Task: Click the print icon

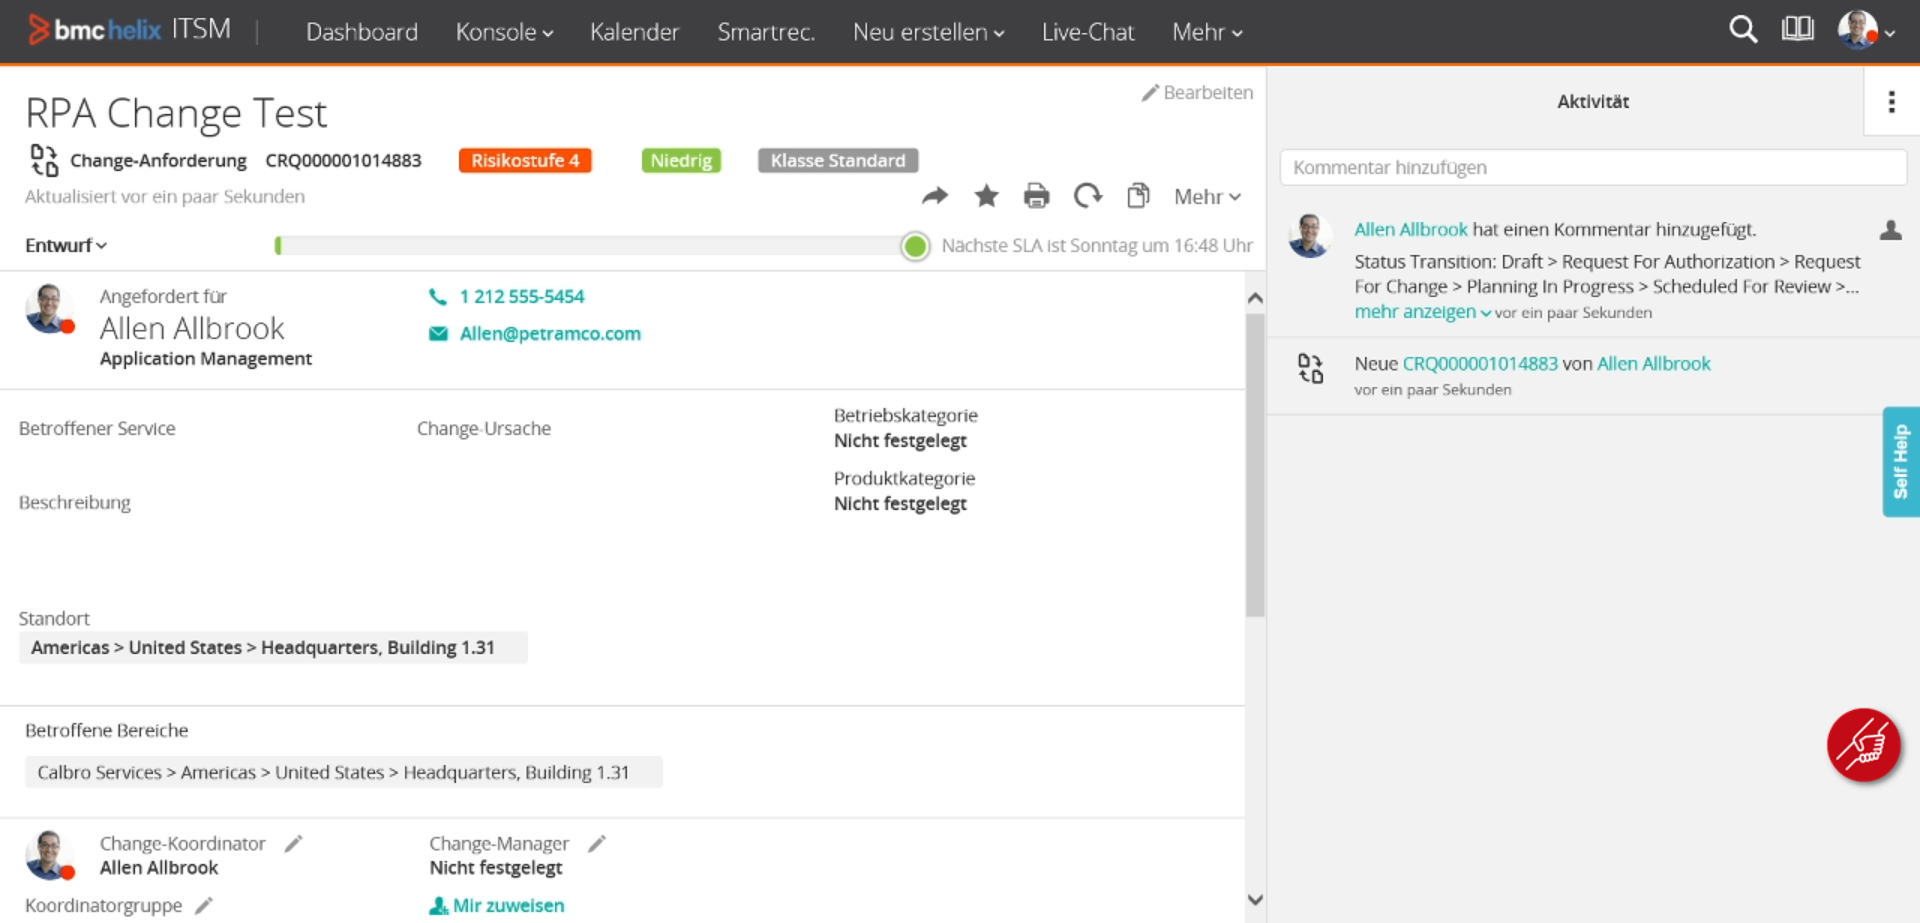Action: 1037,196
